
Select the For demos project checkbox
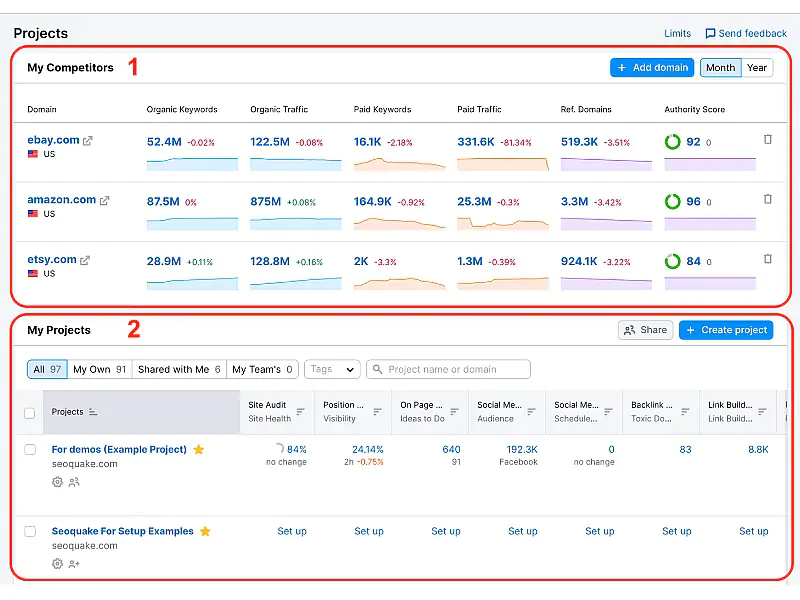tap(30, 450)
